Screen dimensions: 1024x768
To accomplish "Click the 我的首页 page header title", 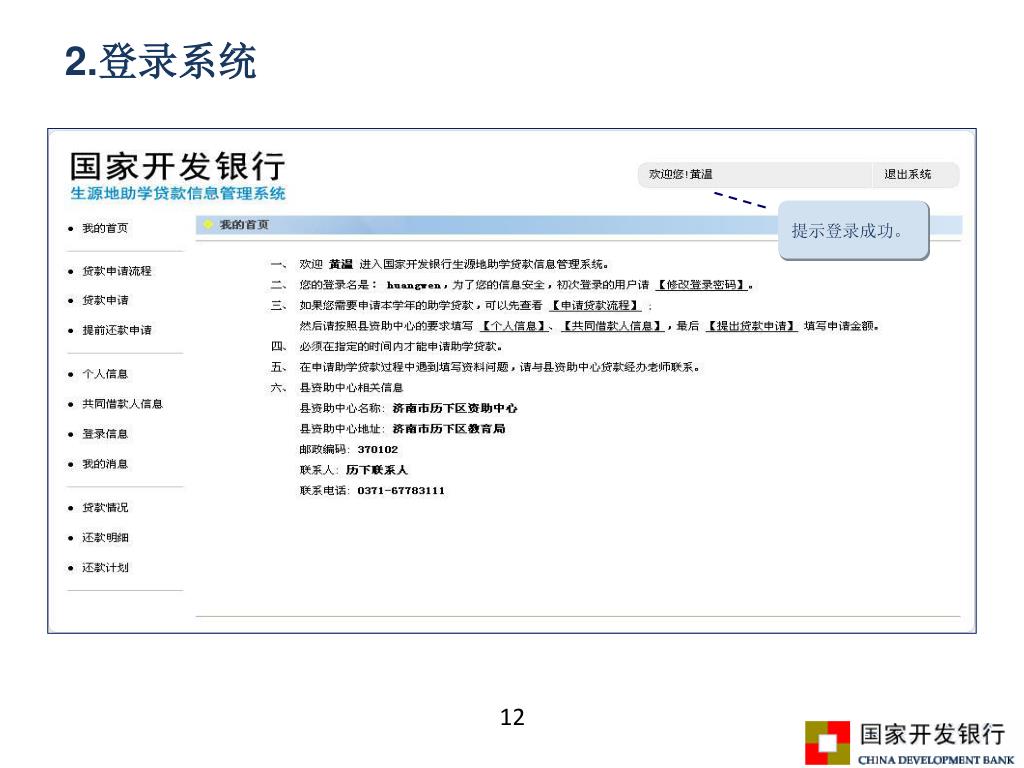I will [x=244, y=224].
